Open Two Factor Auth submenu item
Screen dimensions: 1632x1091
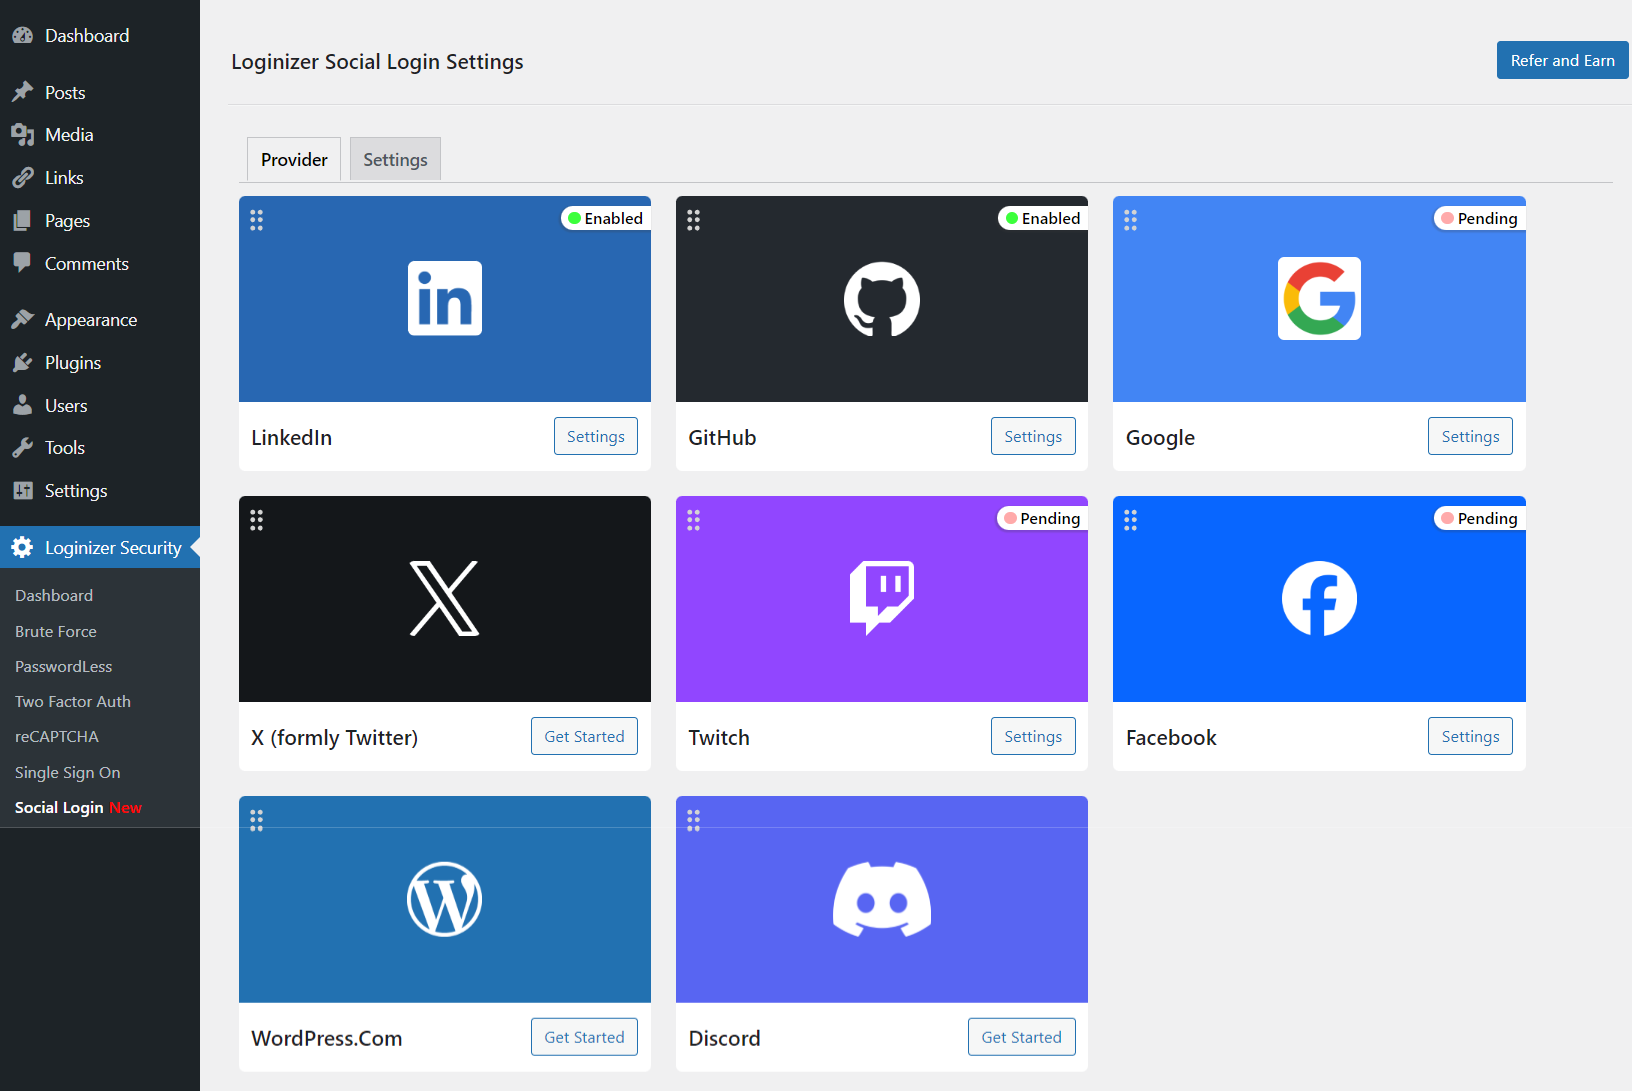pos(73,701)
